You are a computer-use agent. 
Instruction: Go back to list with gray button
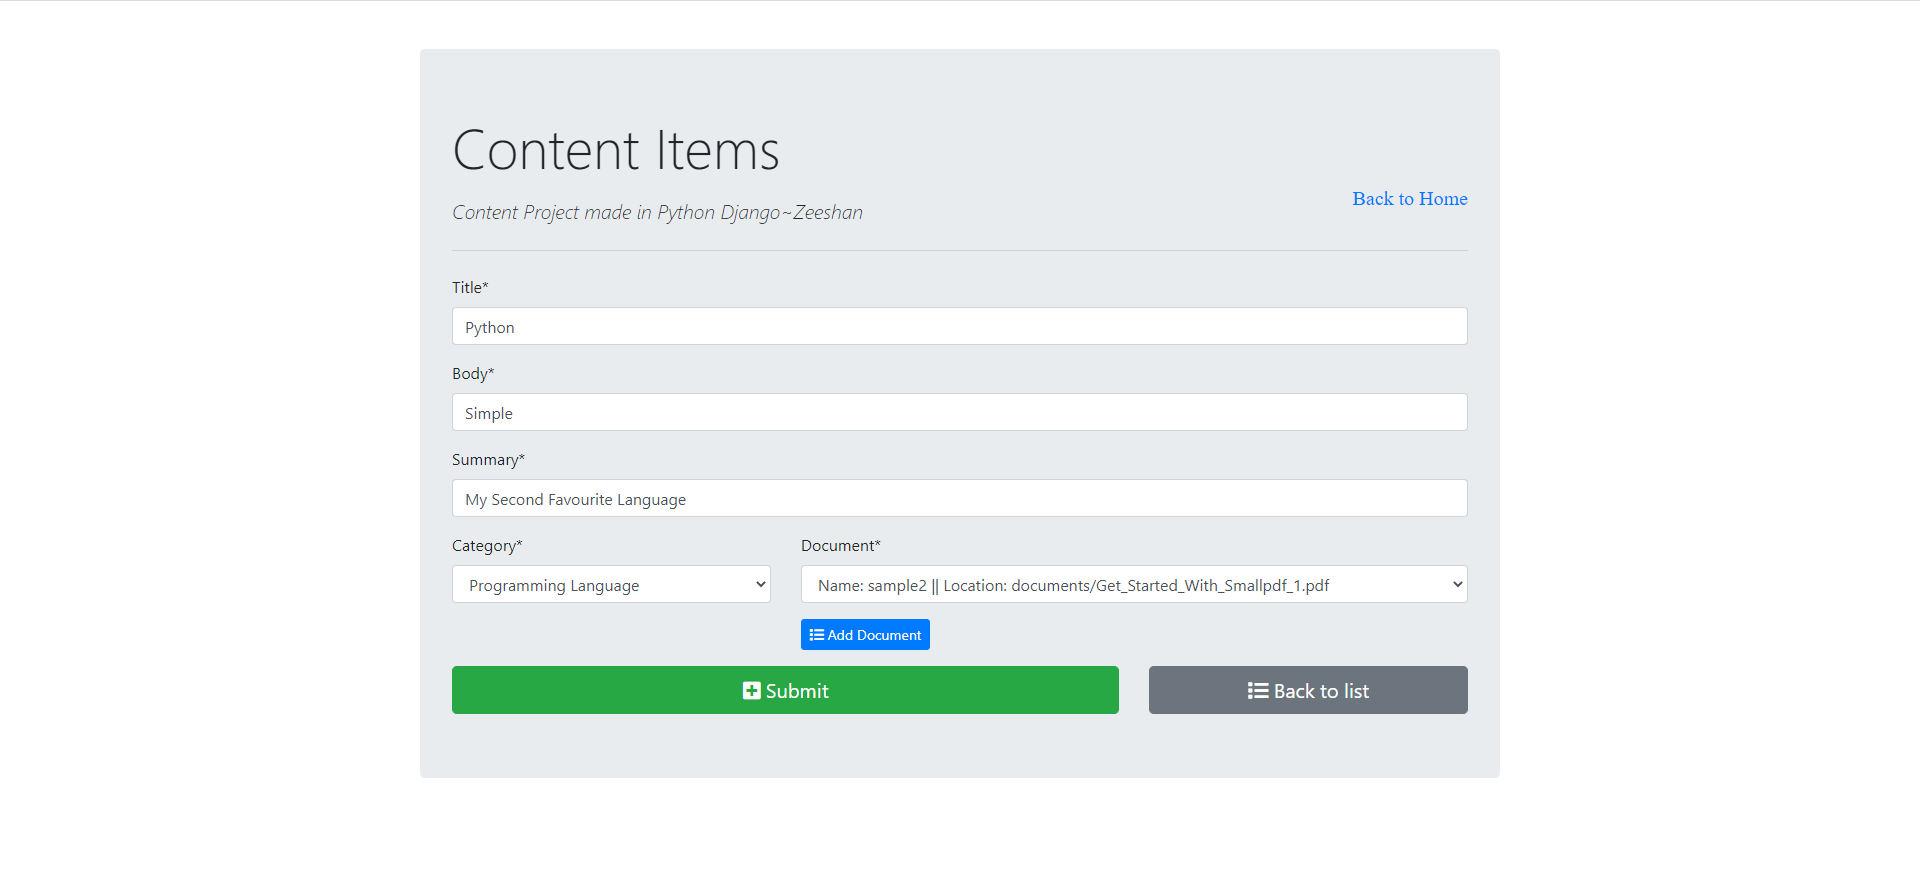(1308, 690)
